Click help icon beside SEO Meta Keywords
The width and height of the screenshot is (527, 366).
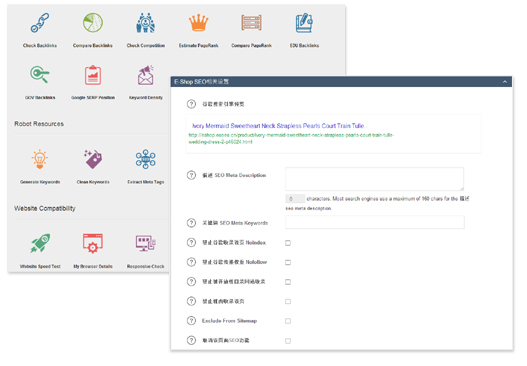[x=191, y=223]
